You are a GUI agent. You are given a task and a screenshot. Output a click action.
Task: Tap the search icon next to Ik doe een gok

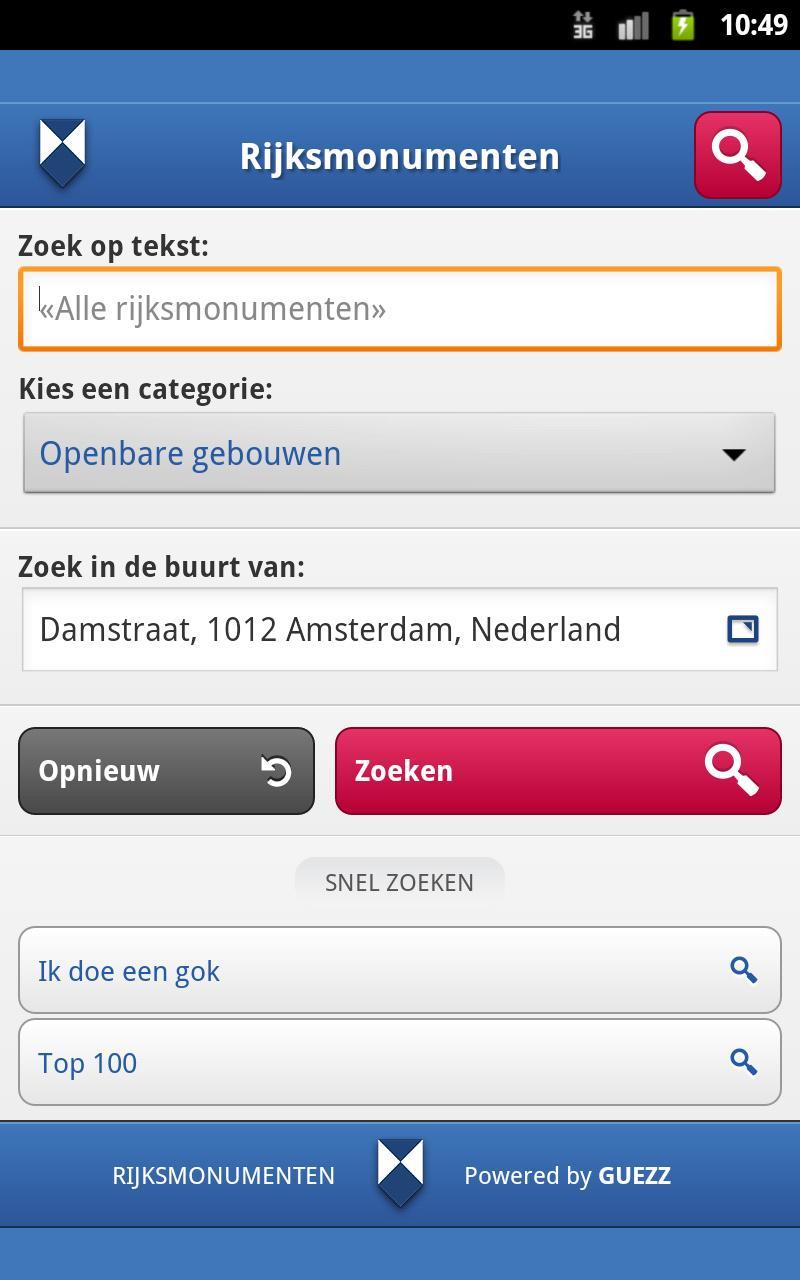coord(743,970)
